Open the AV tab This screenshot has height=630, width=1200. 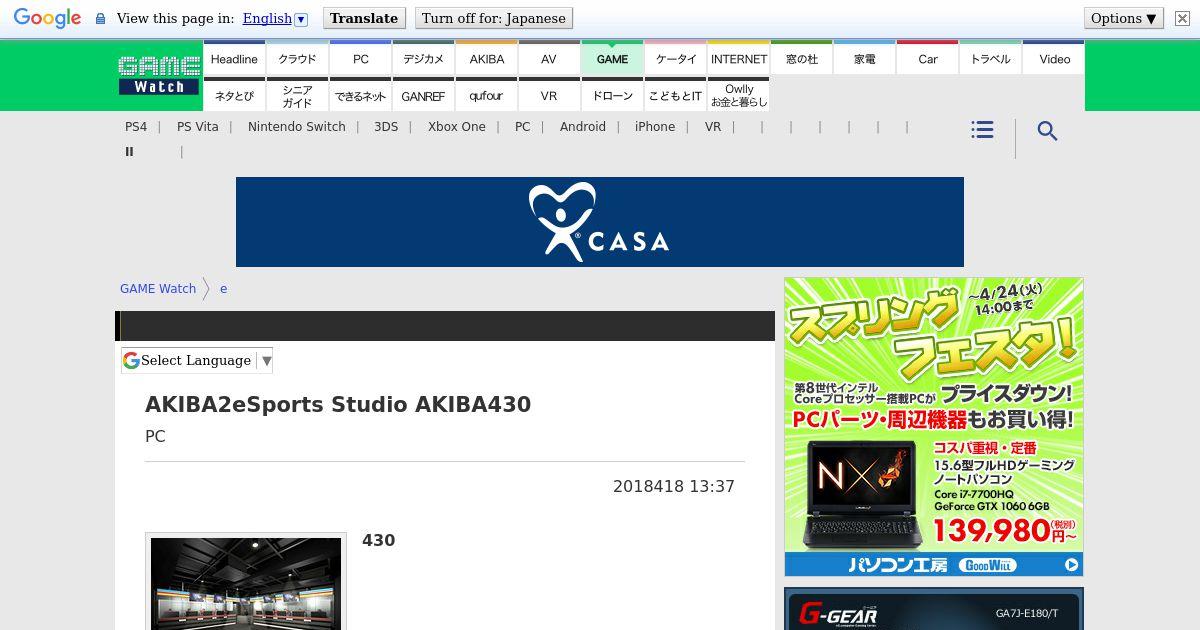pyautogui.click(x=549, y=59)
